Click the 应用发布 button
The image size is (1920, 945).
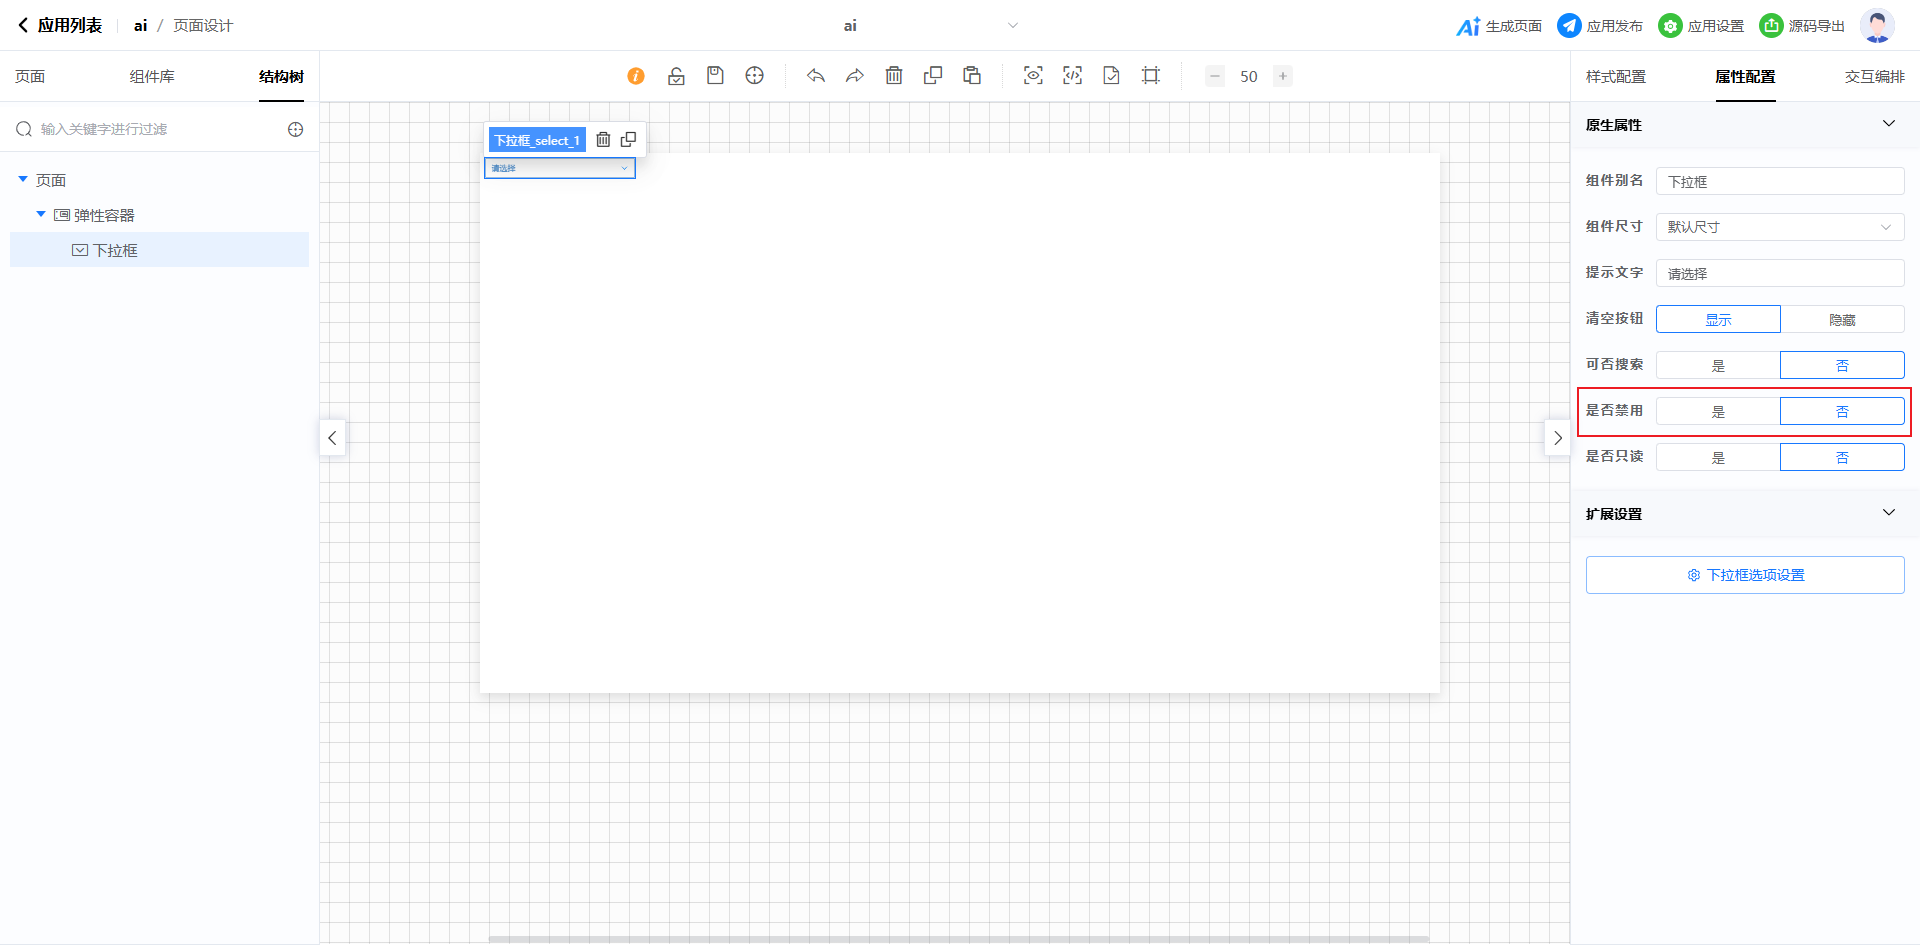click(1601, 26)
